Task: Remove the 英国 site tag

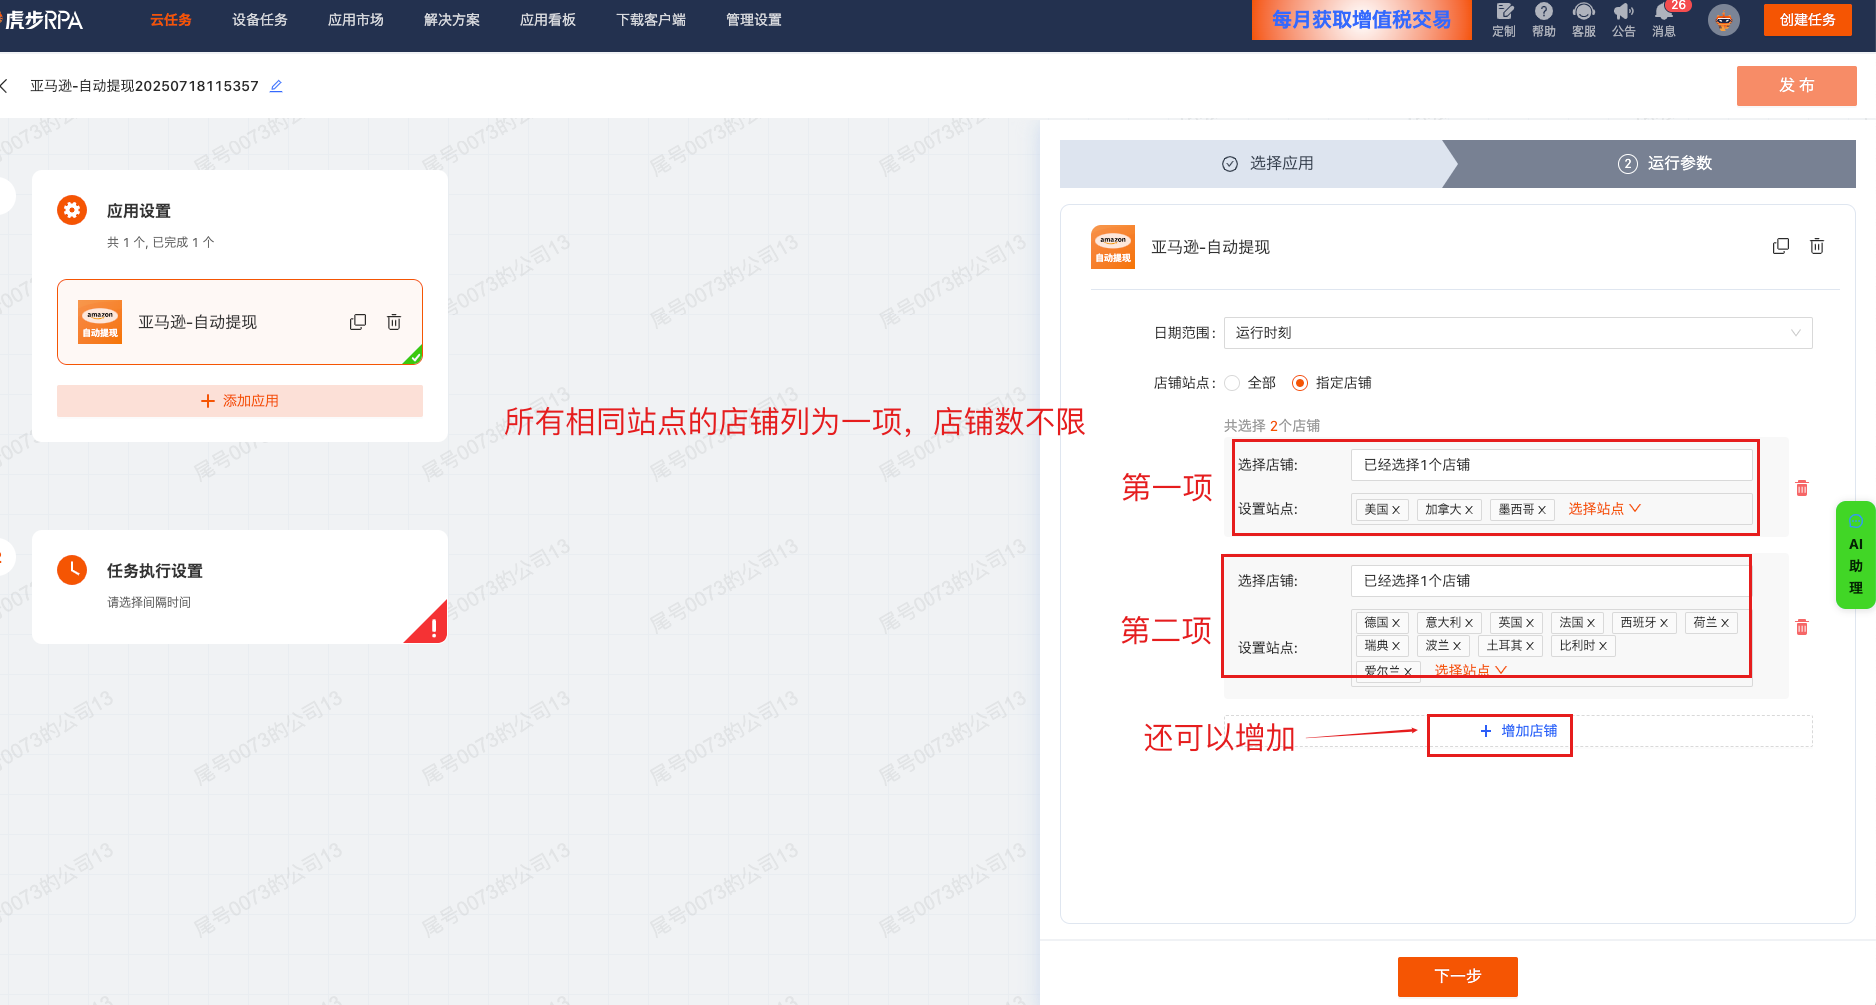Action: (1530, 623)
